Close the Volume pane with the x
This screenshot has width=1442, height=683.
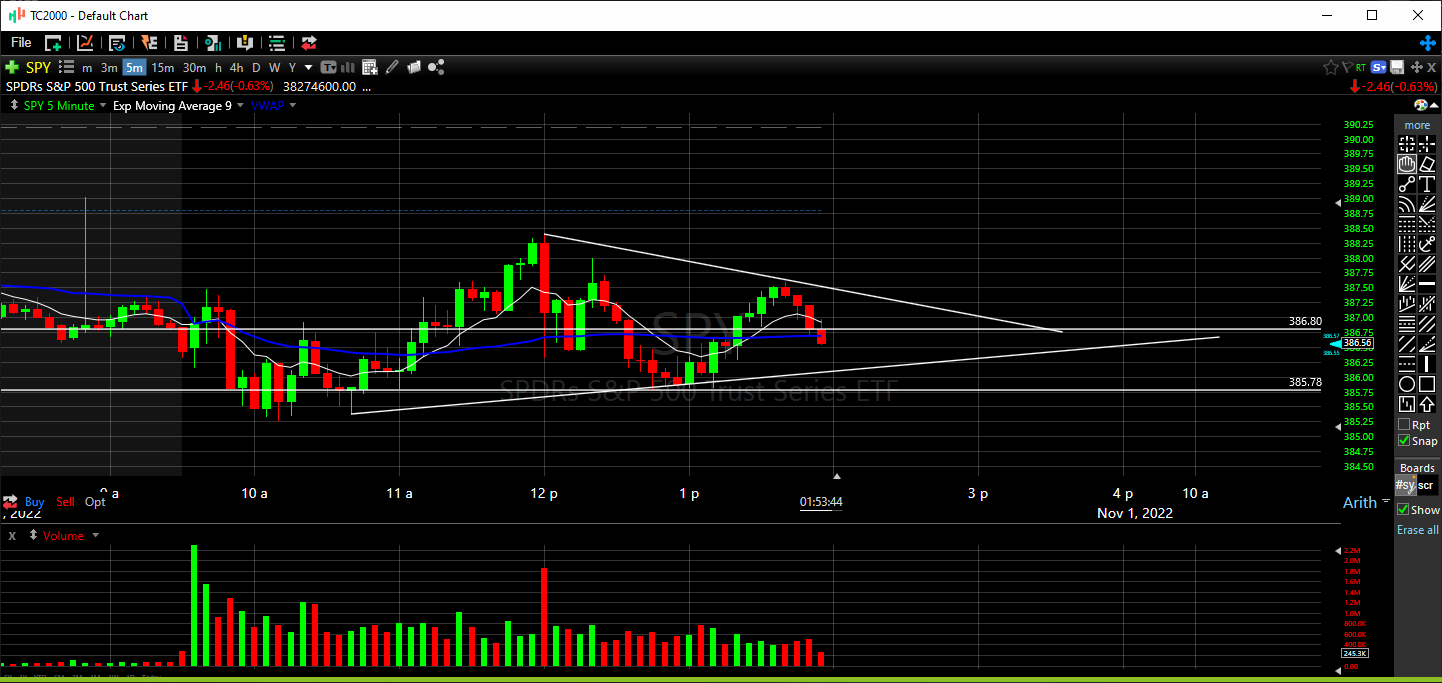(12, 536)
